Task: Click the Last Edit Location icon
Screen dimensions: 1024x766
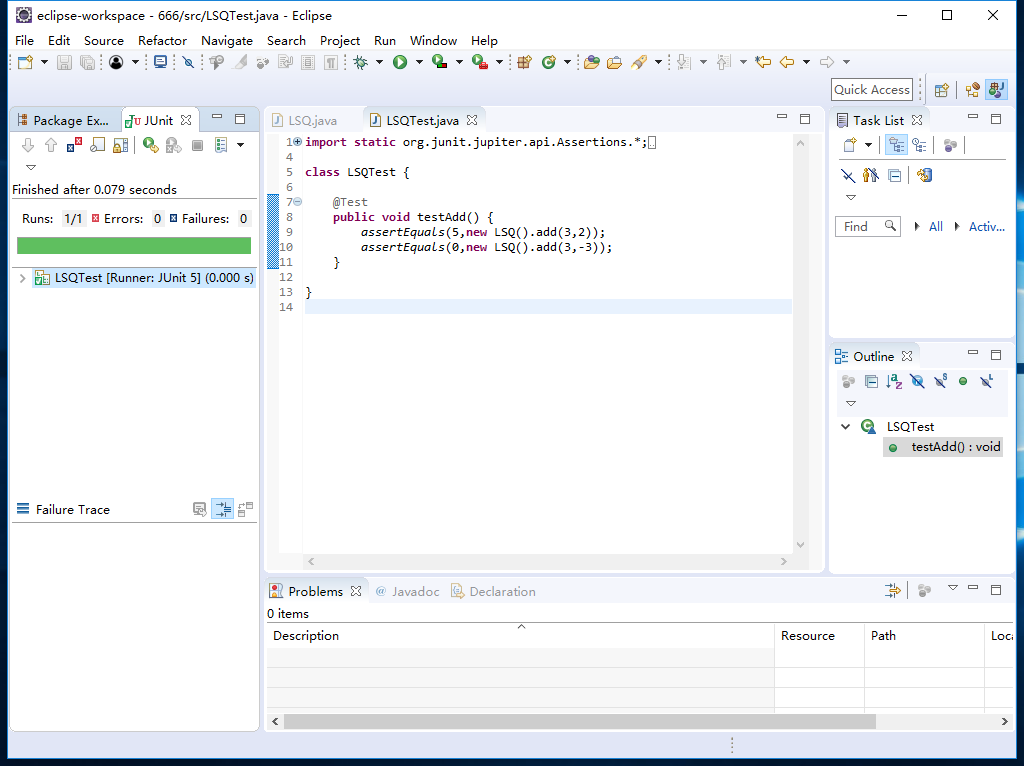Action: pos(762,62)
